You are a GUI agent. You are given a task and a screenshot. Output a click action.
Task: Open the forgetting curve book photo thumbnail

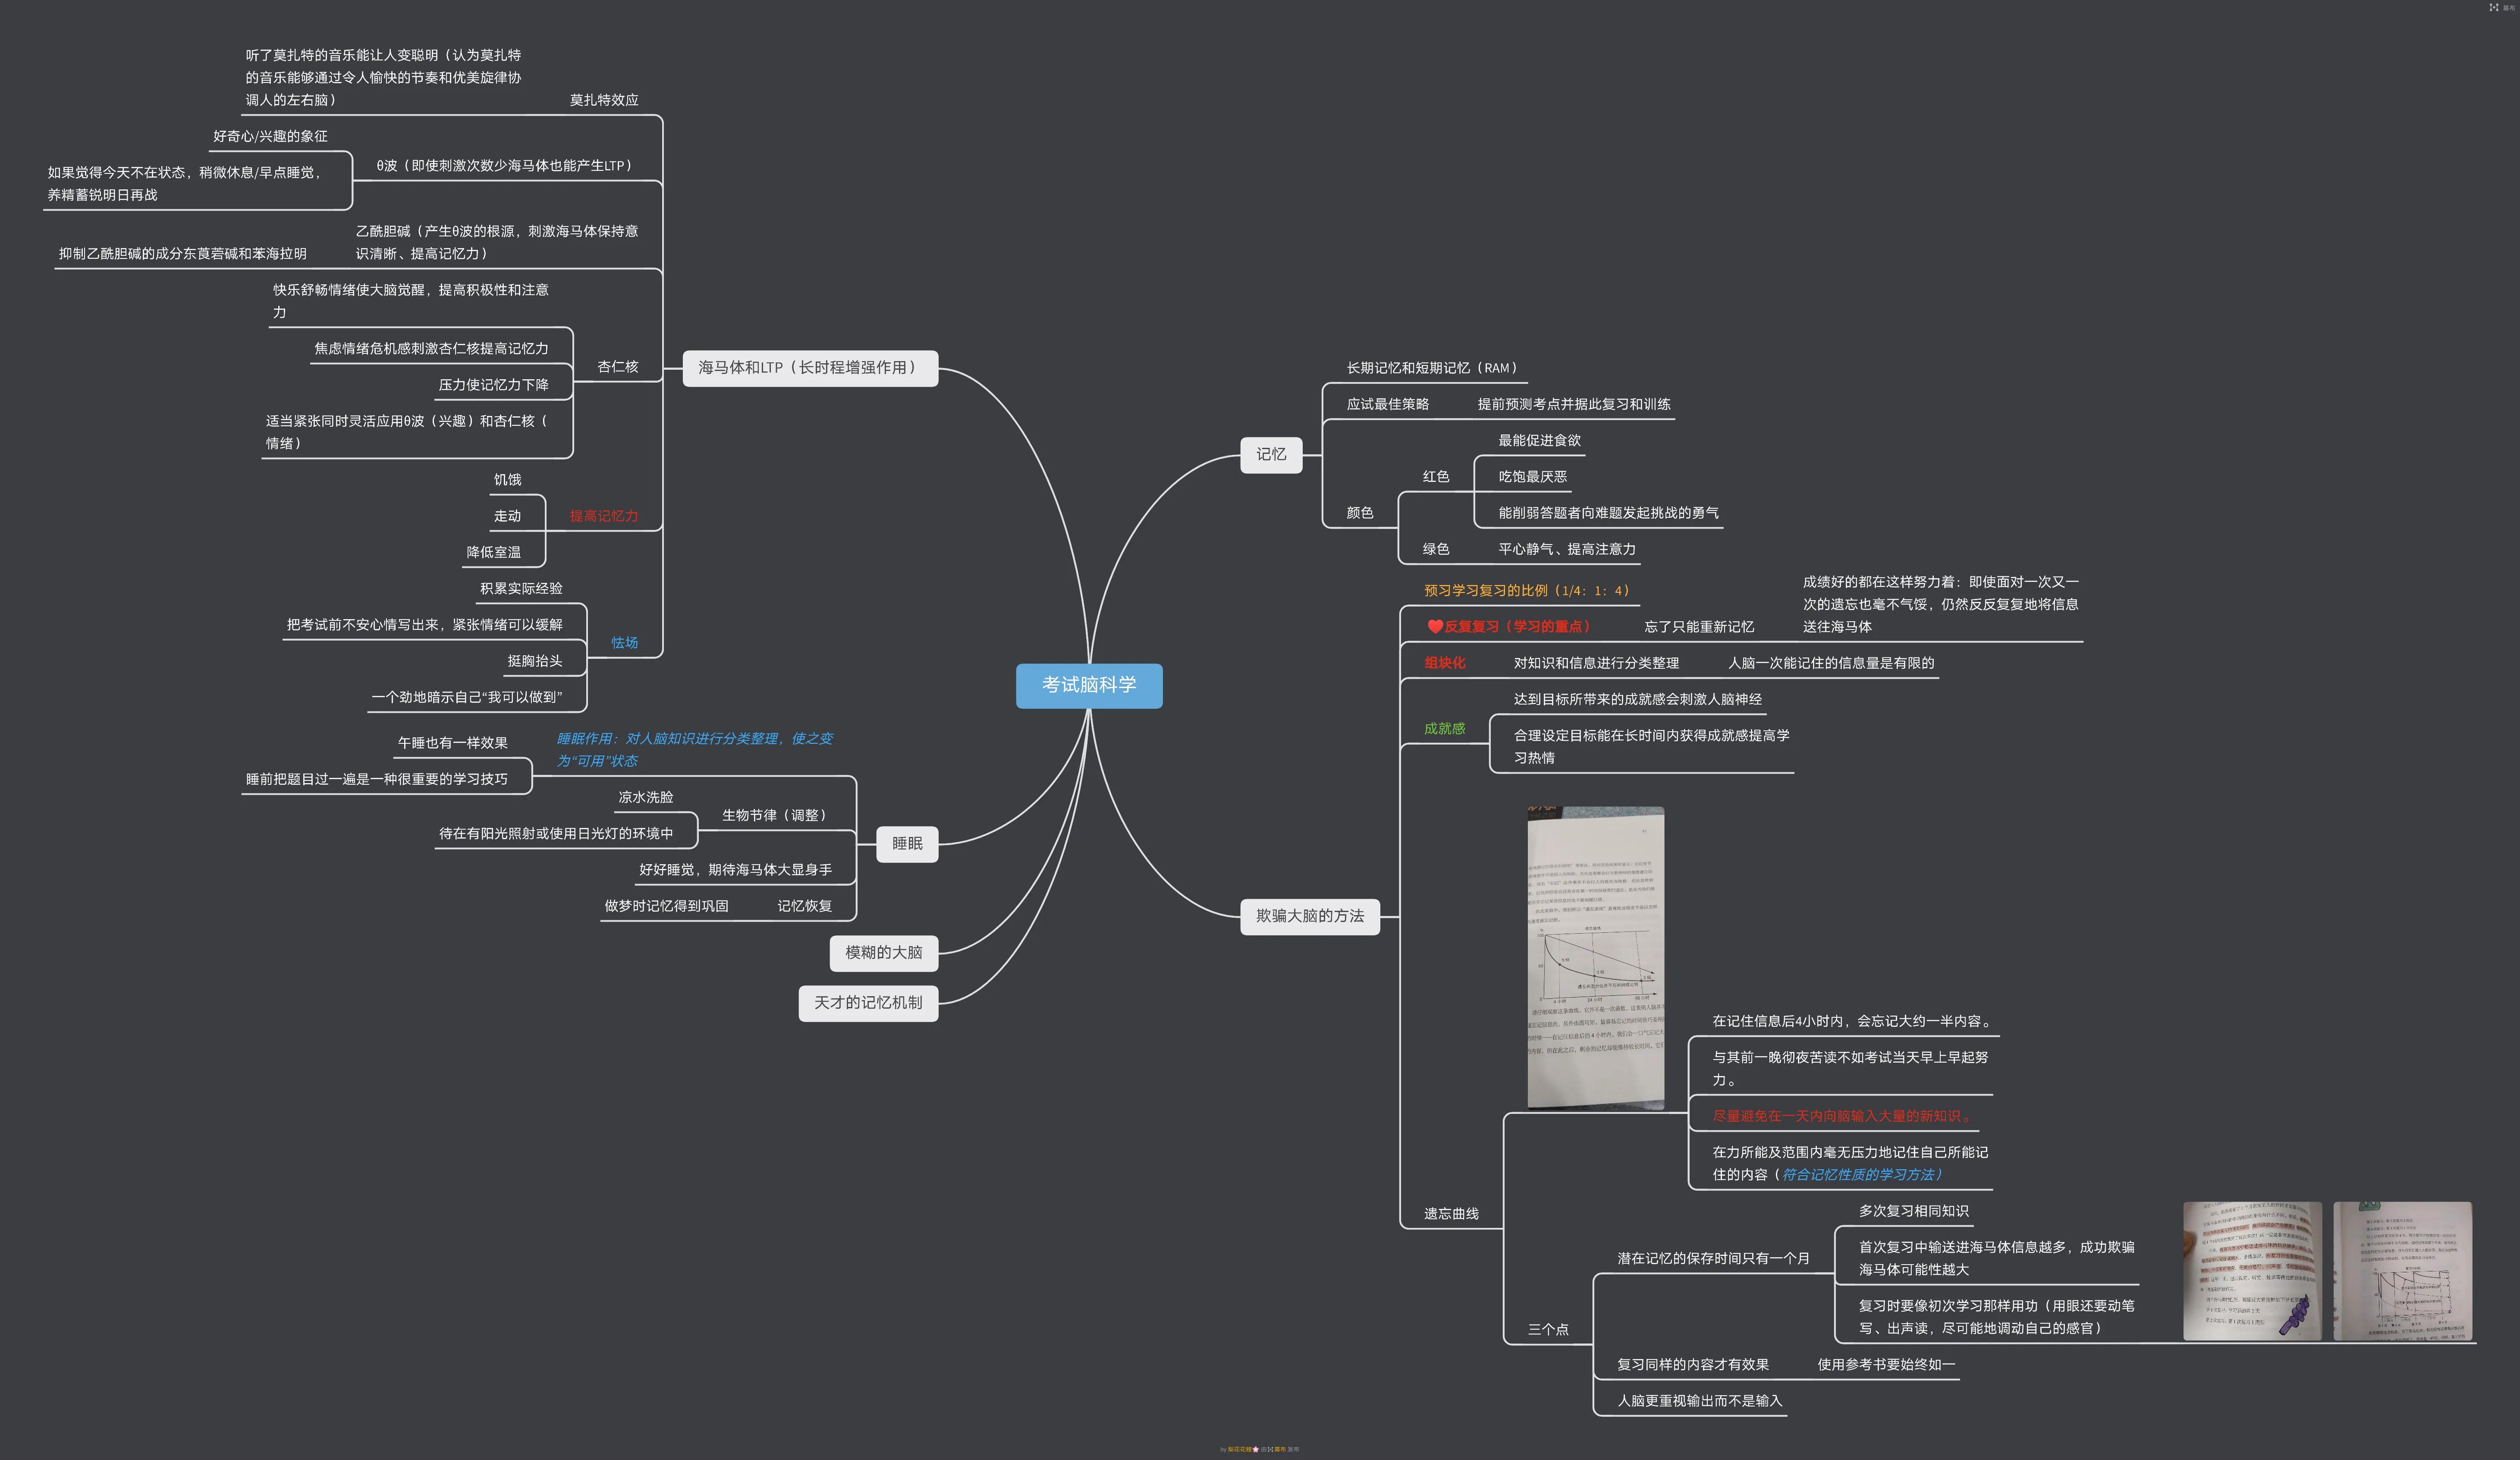point(1595,957)
